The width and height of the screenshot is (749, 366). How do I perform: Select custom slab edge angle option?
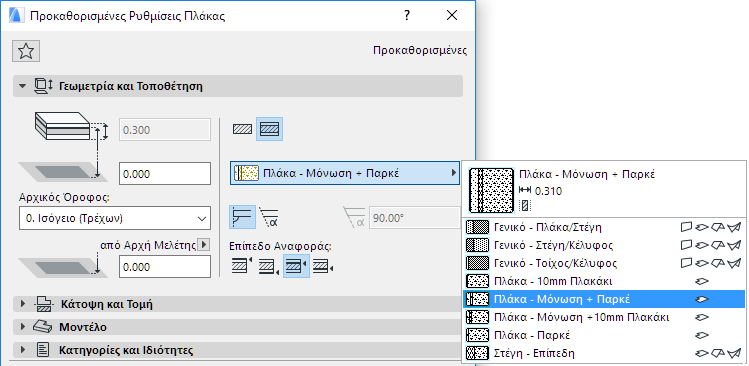269,218
